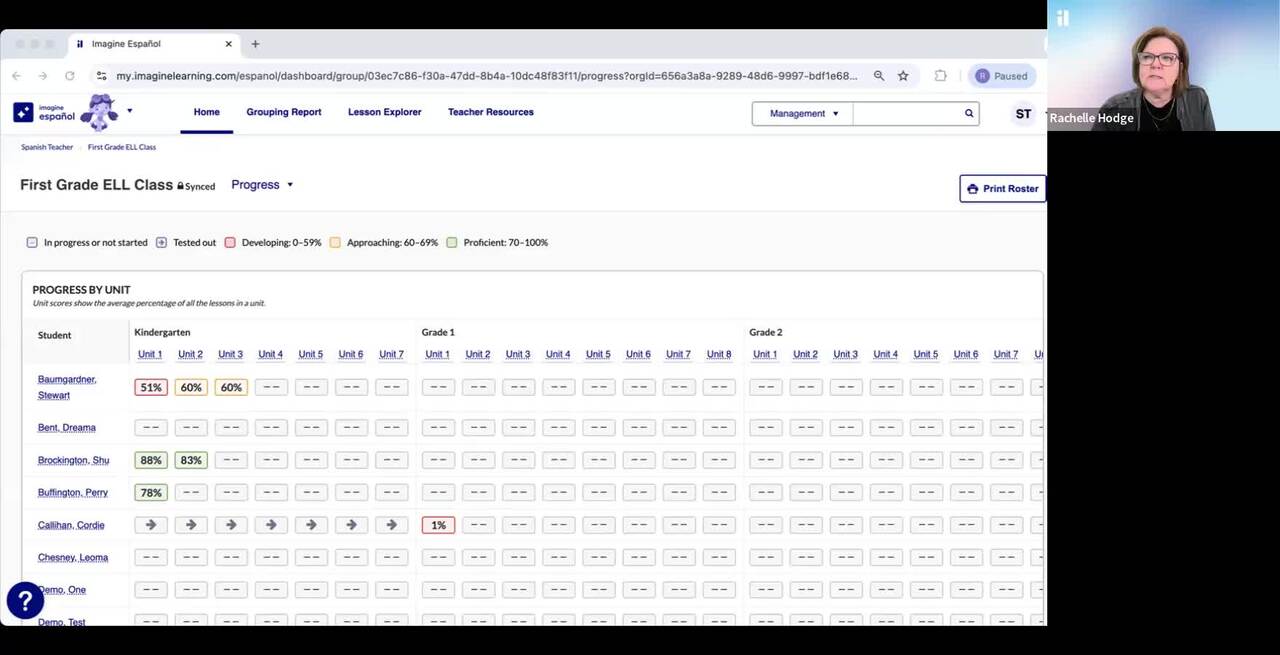Image resolution: width=1280 pixels, height=655 pixels.
Task: Open student Buffington, Perry
Action: point(72,493)
